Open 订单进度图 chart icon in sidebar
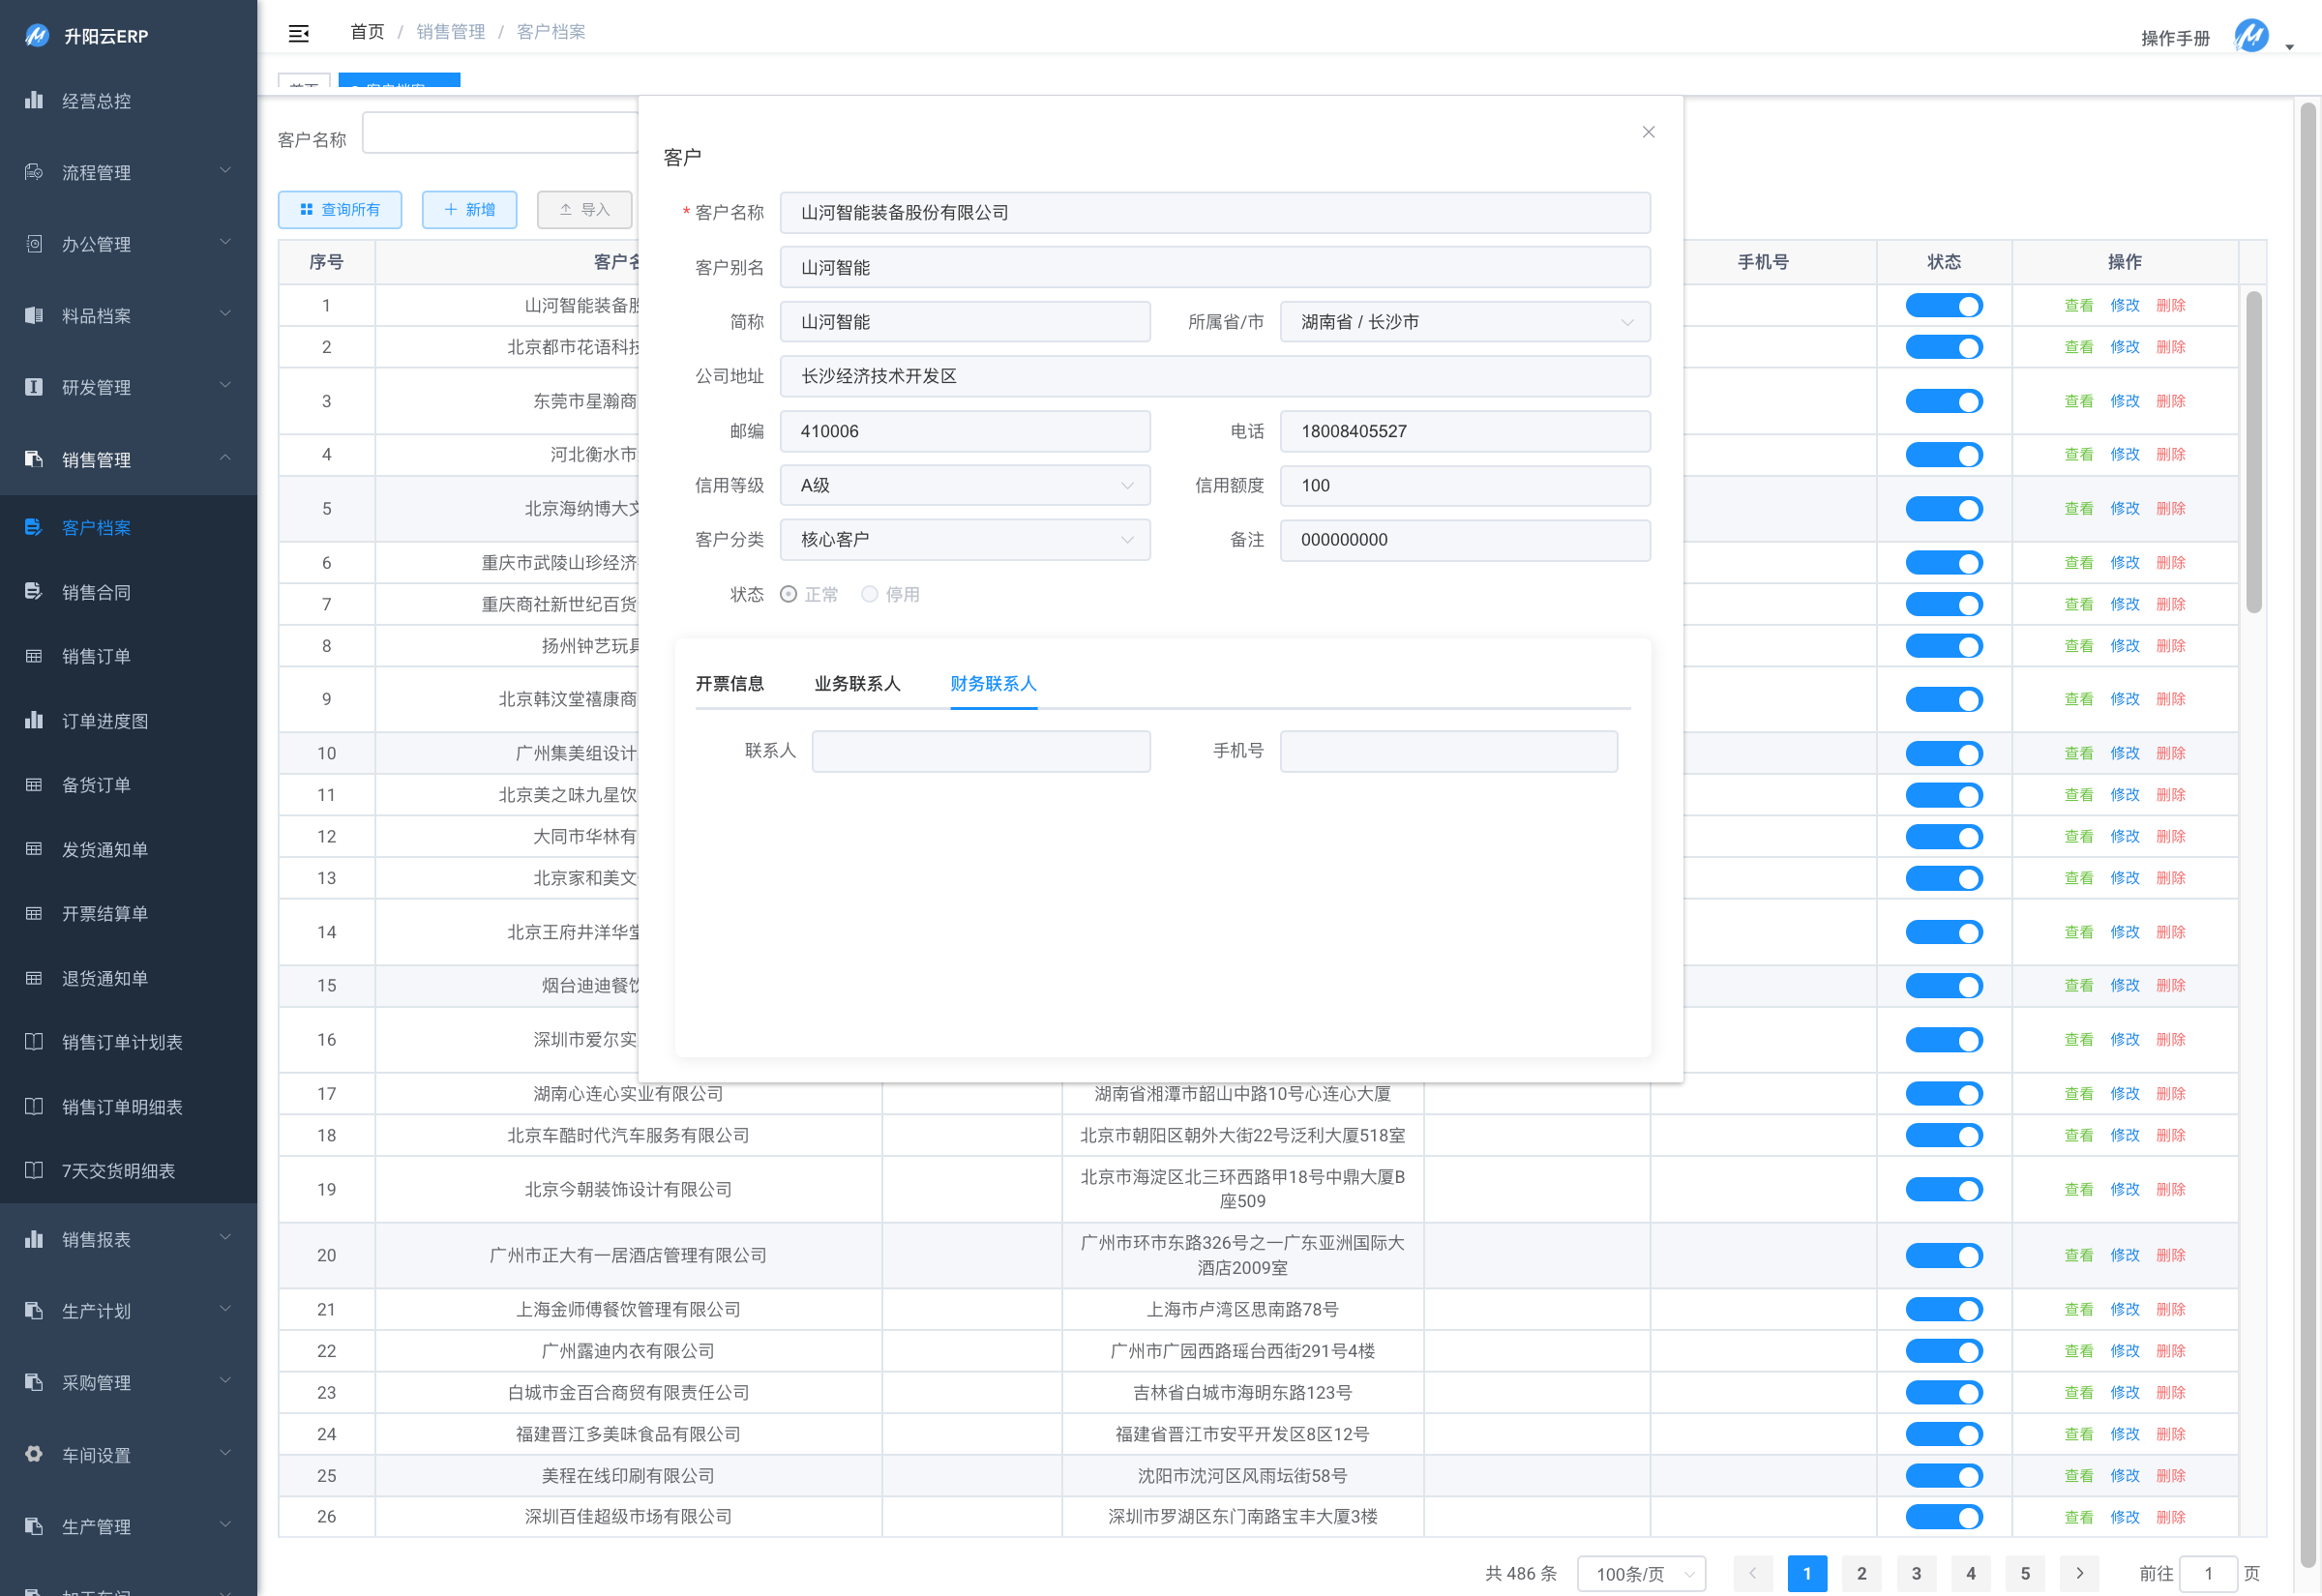 click(x=34, y=721)
